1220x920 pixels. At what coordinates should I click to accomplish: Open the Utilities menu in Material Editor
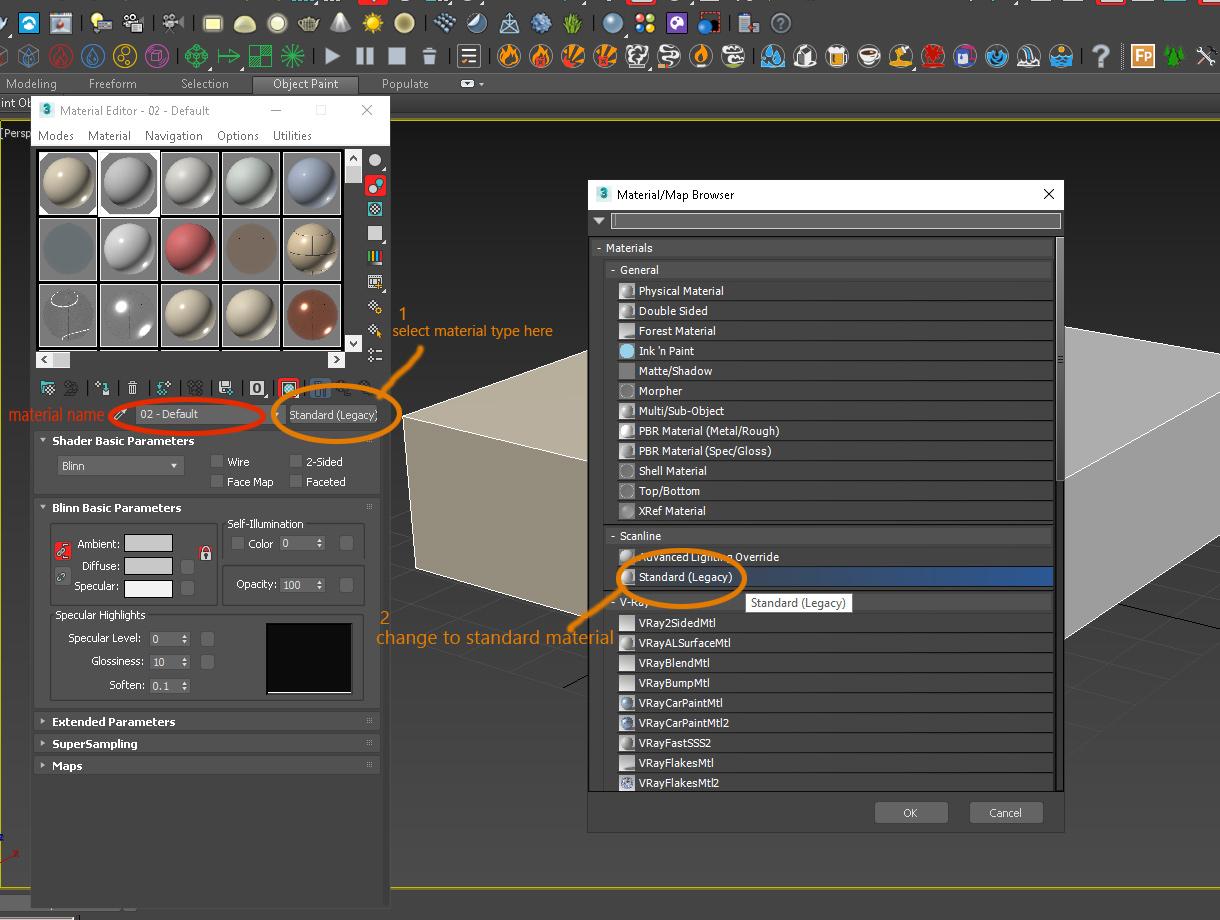coord(292,136)
